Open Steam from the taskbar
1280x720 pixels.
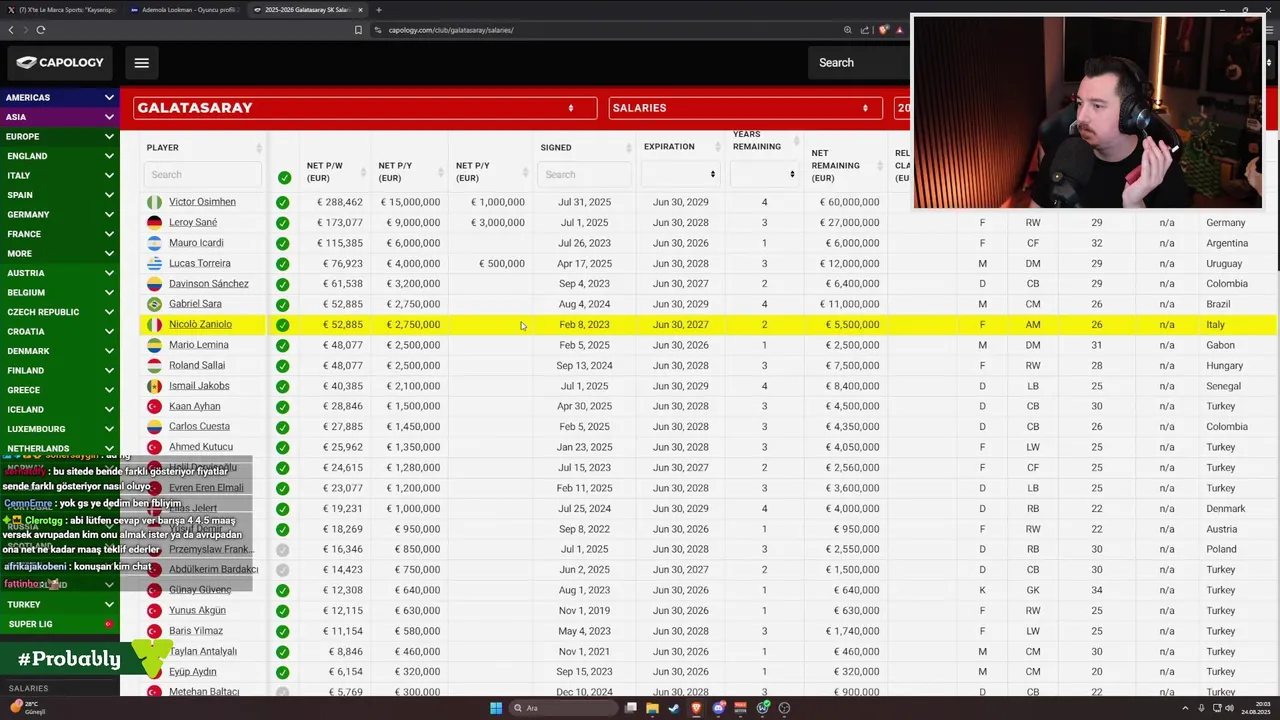(x=674, y=708)
